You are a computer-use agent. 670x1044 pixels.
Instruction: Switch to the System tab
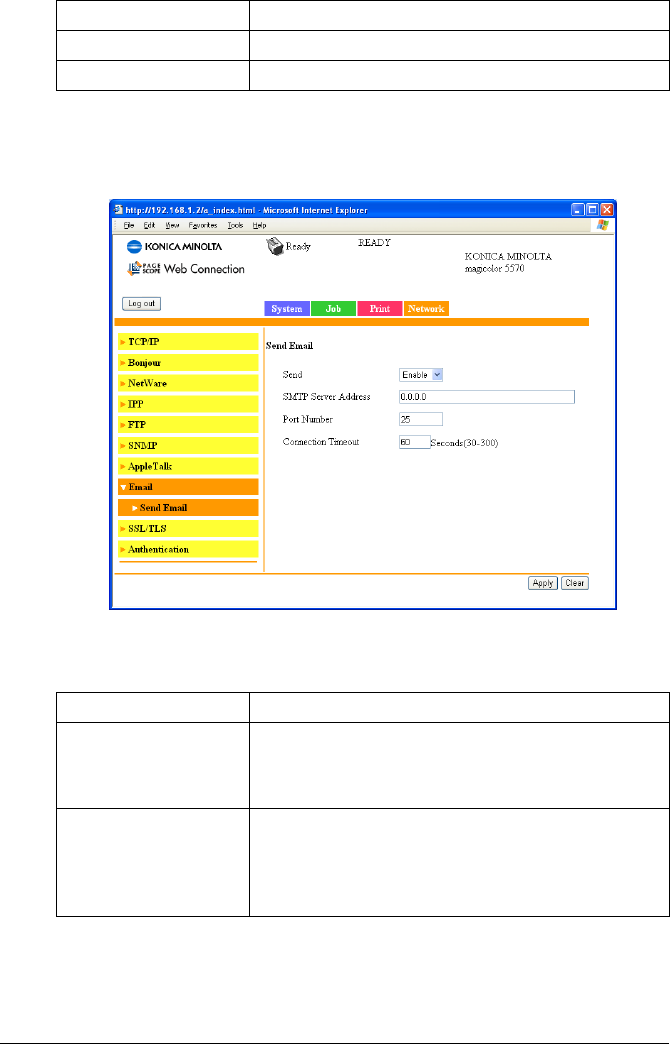coord(287,309)
